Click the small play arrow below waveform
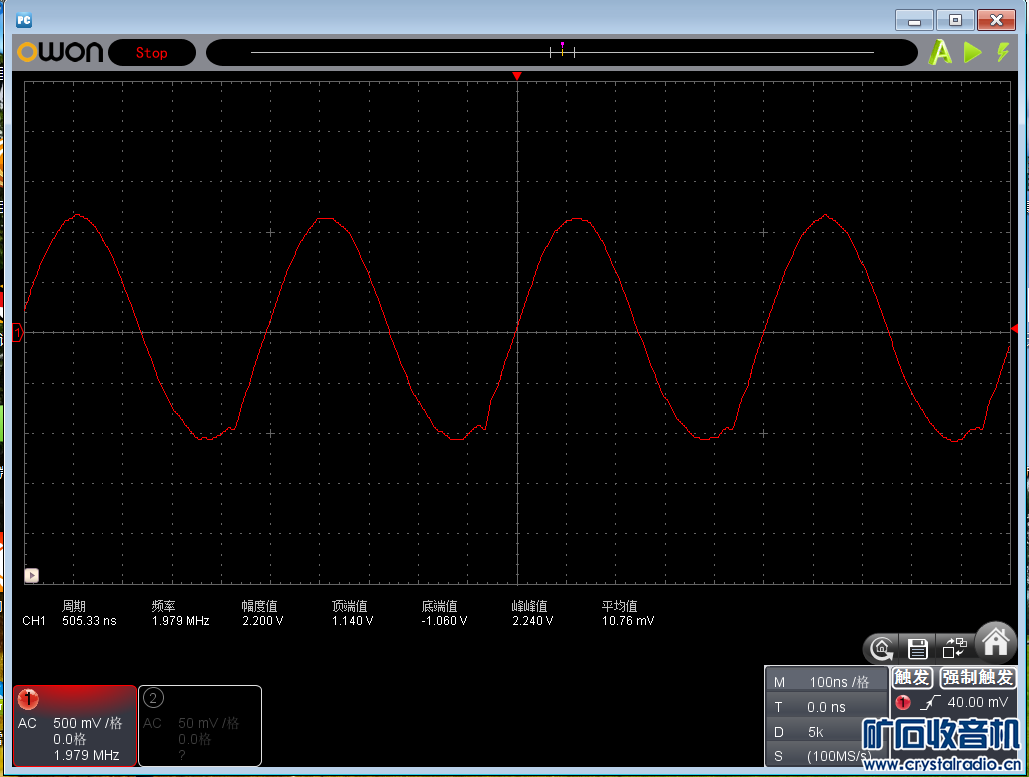 coord(32,575)
